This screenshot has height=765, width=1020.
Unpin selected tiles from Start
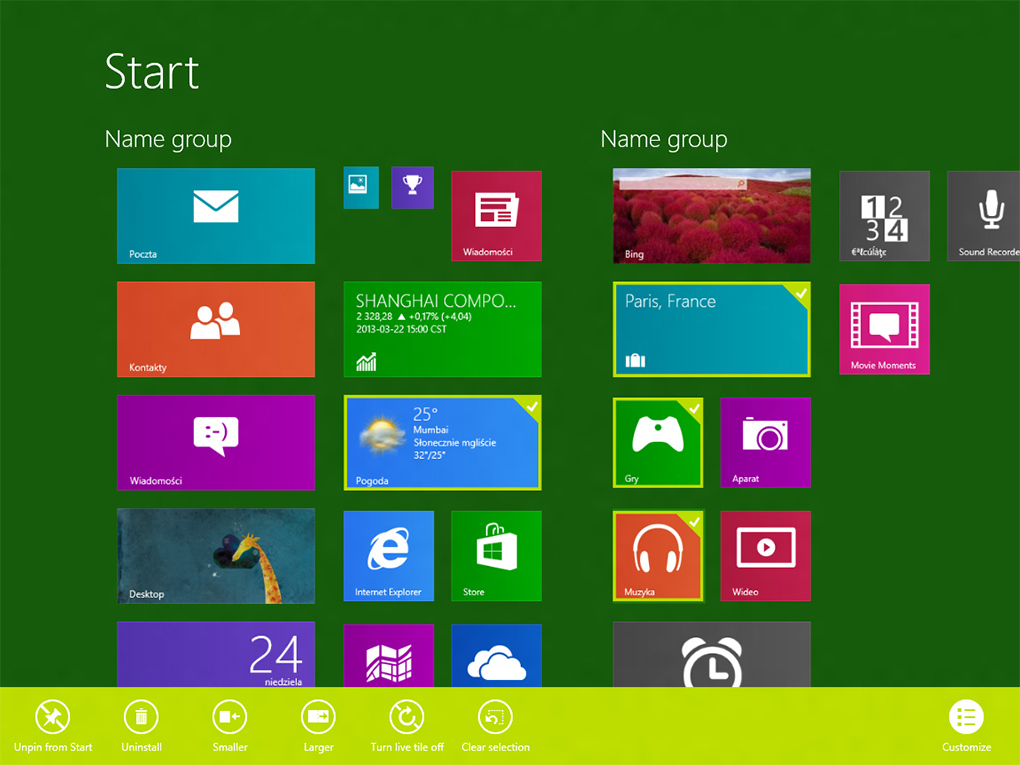[52, 725]
